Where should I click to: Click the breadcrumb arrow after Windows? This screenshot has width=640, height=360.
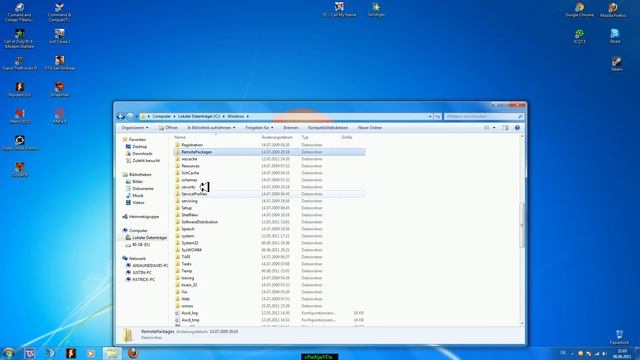(x=247, y=116)
